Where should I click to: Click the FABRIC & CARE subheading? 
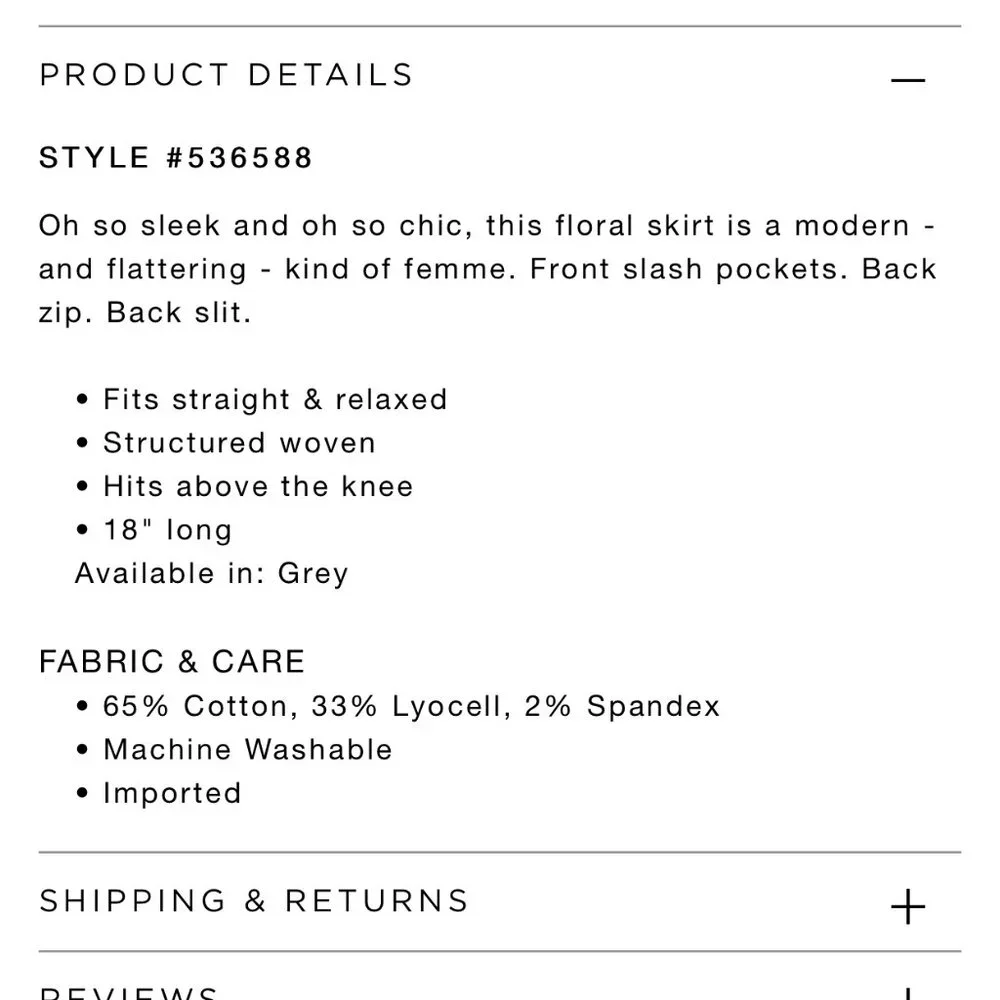click(172, 662)
